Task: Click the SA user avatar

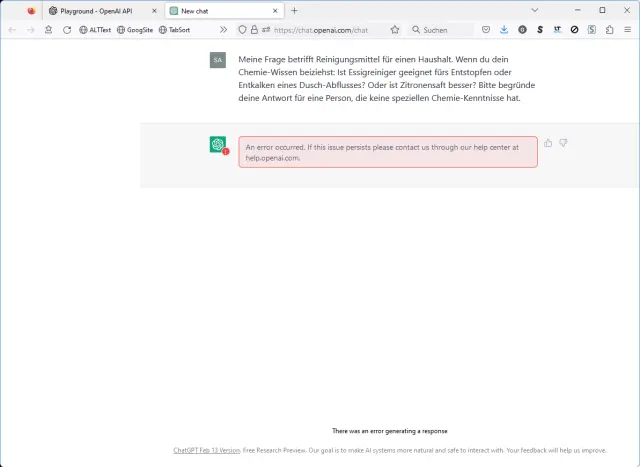Action: tap(218, 60)
